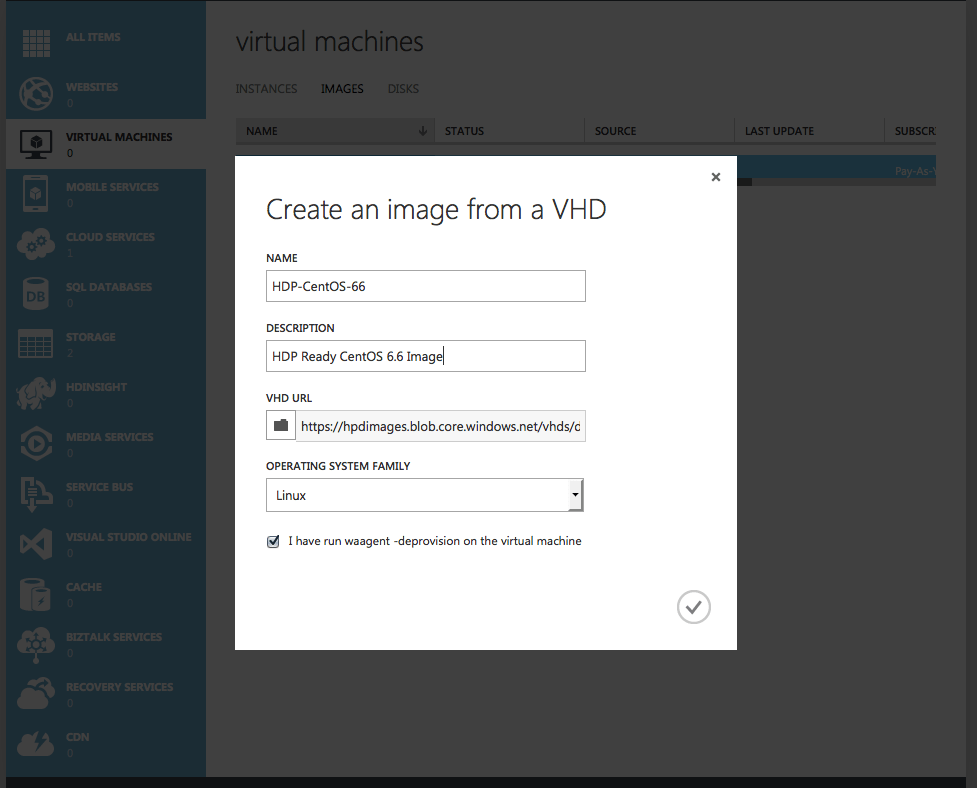Open the DISKS tab

click(403, 88)
